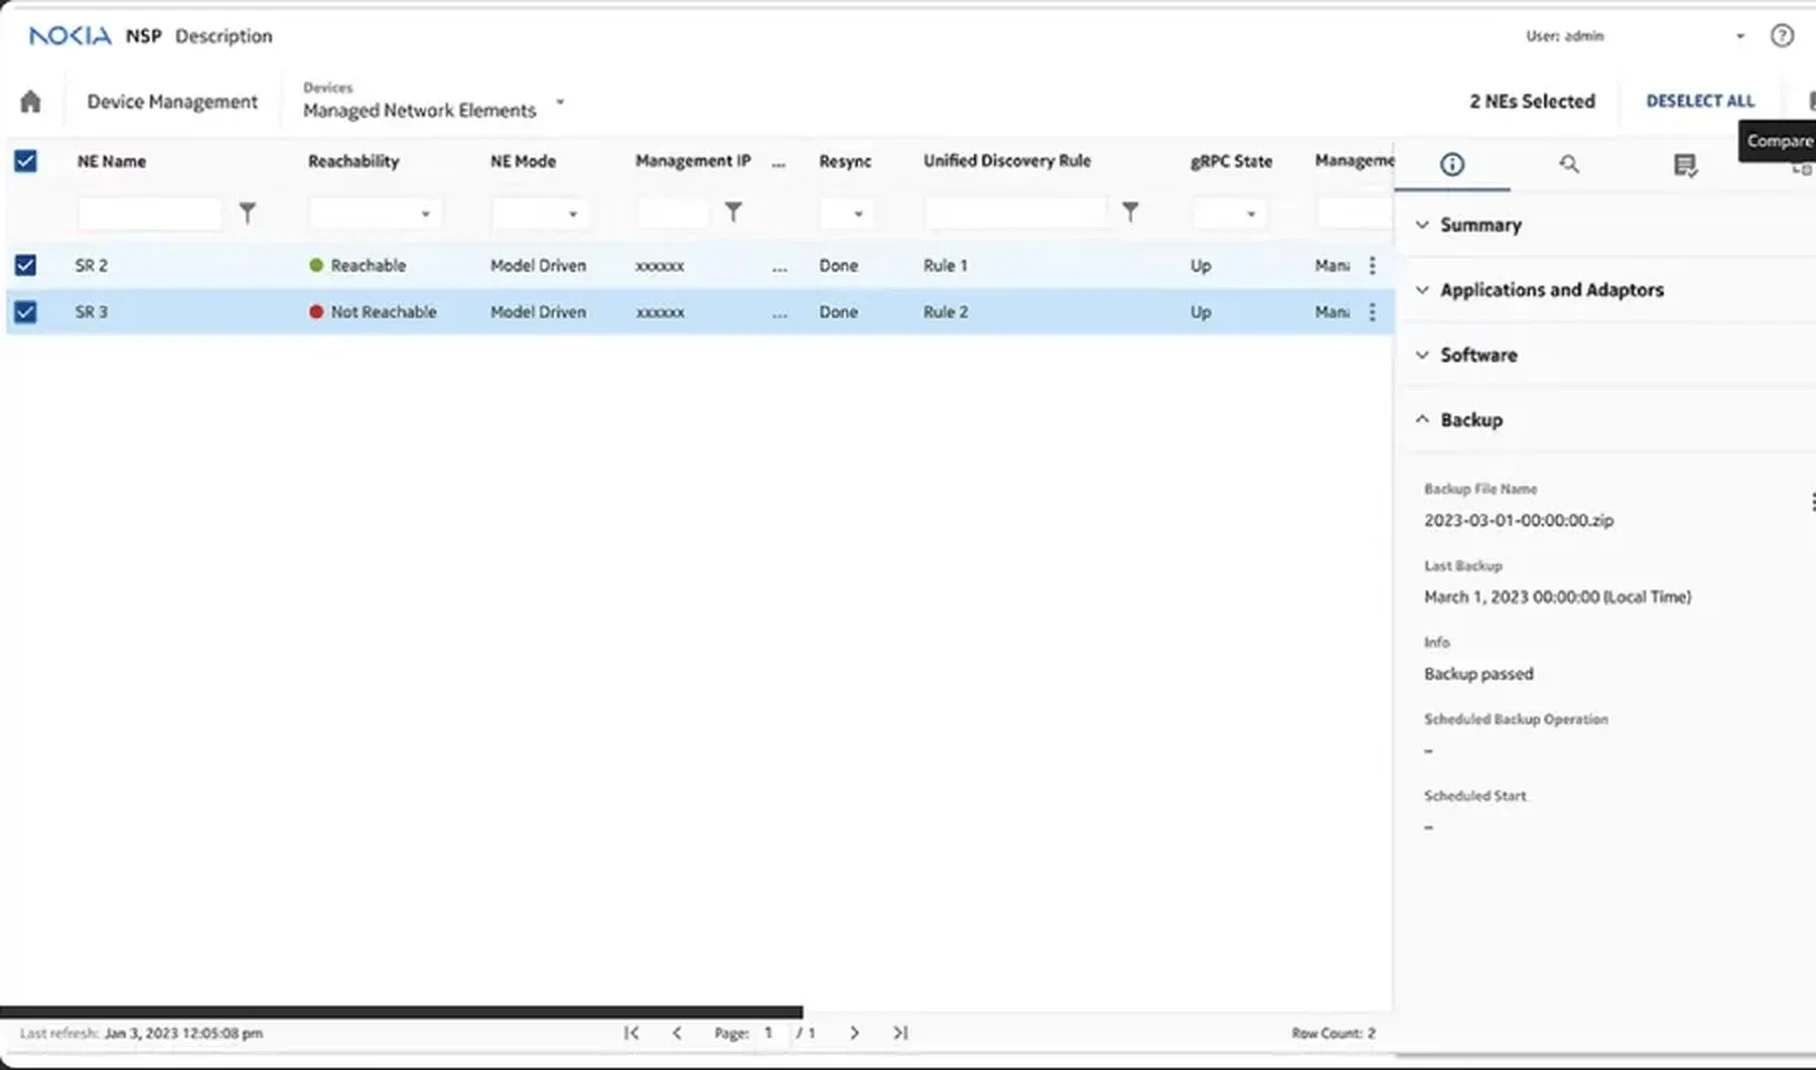Open the NE Mode filter dropdown
Viewport: 1816px width, 1070px height.
[540, 213]
